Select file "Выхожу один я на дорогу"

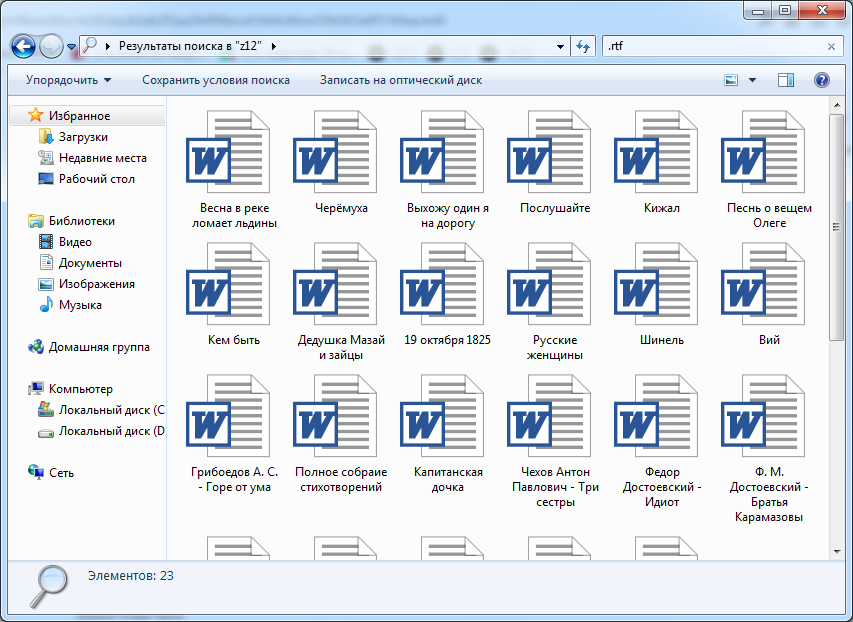(x=448, y=169)
